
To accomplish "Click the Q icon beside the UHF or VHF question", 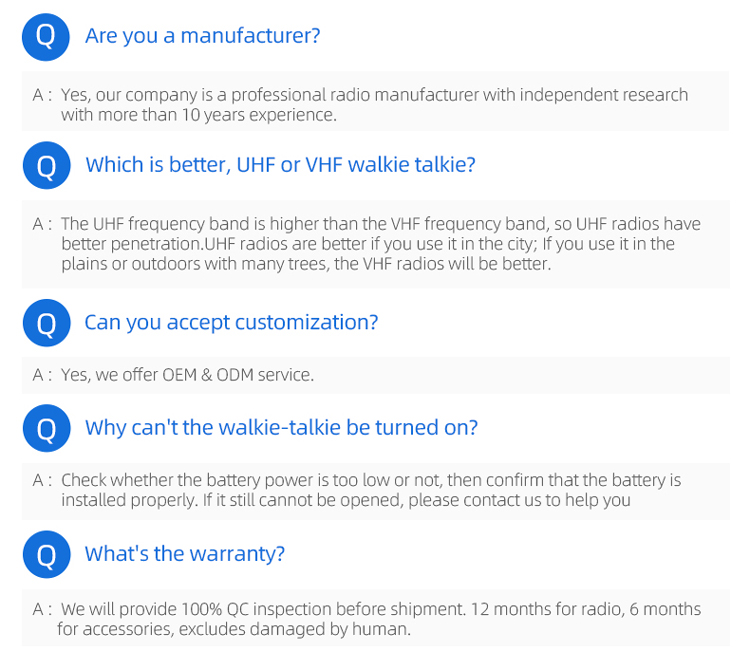I will click(x=46, y=165).
